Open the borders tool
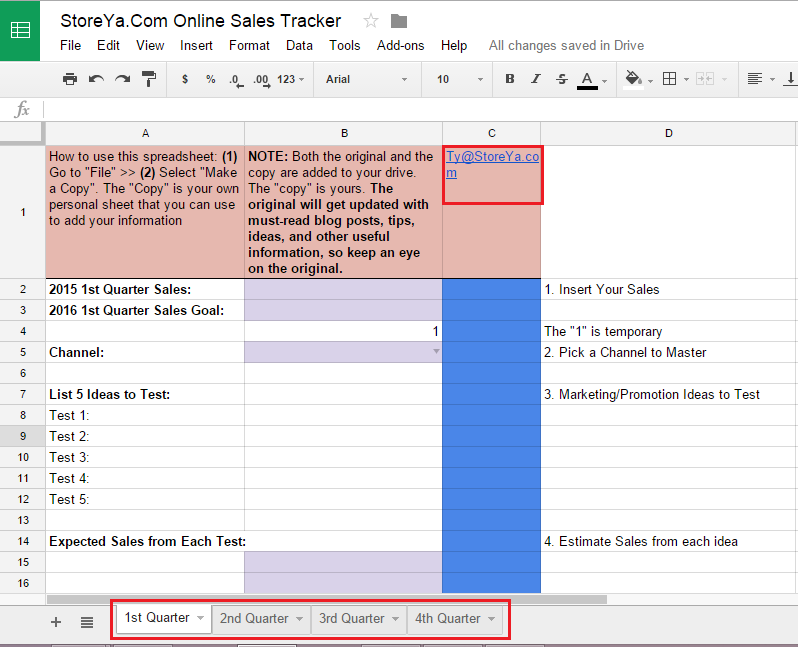798x647 pixels. (x=670, y=79)
